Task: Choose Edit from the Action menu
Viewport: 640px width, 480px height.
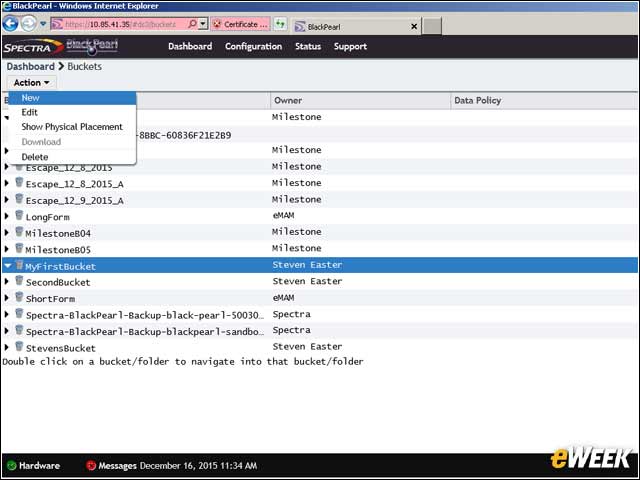Action: click(x=72, y=112)
